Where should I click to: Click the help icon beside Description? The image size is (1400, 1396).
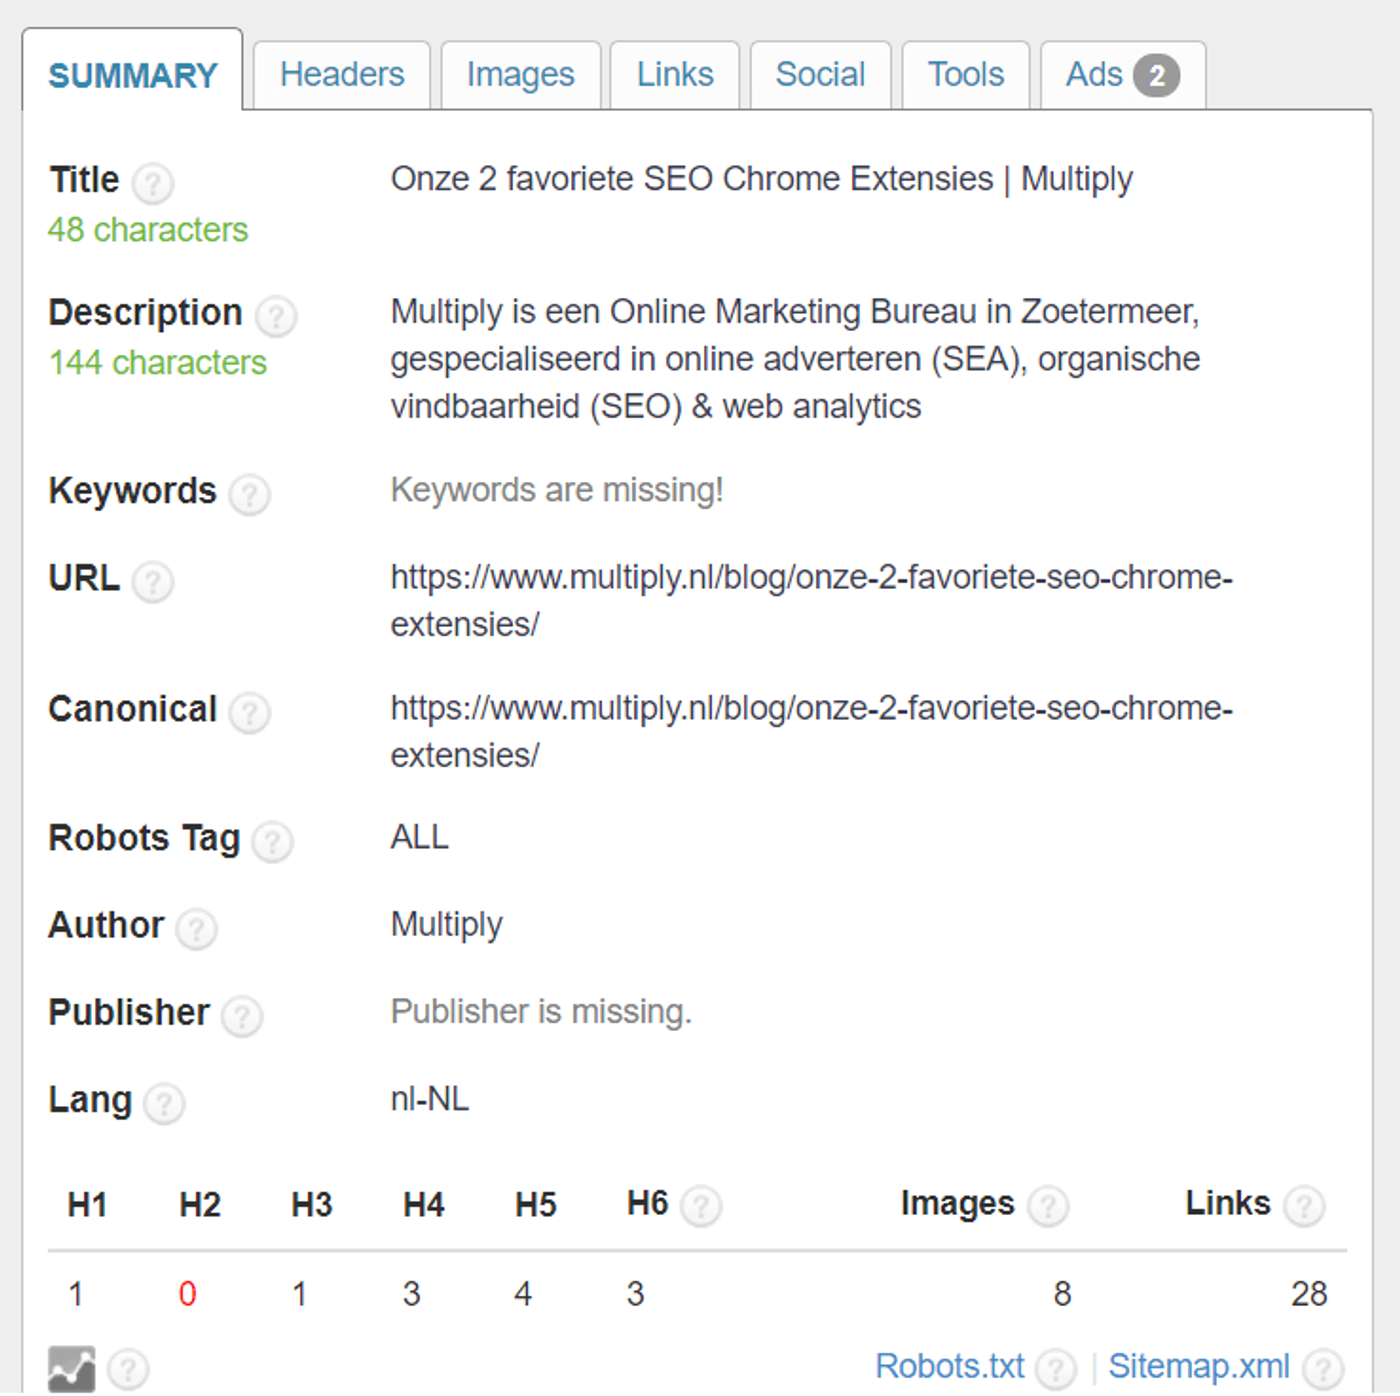(276, 316)
